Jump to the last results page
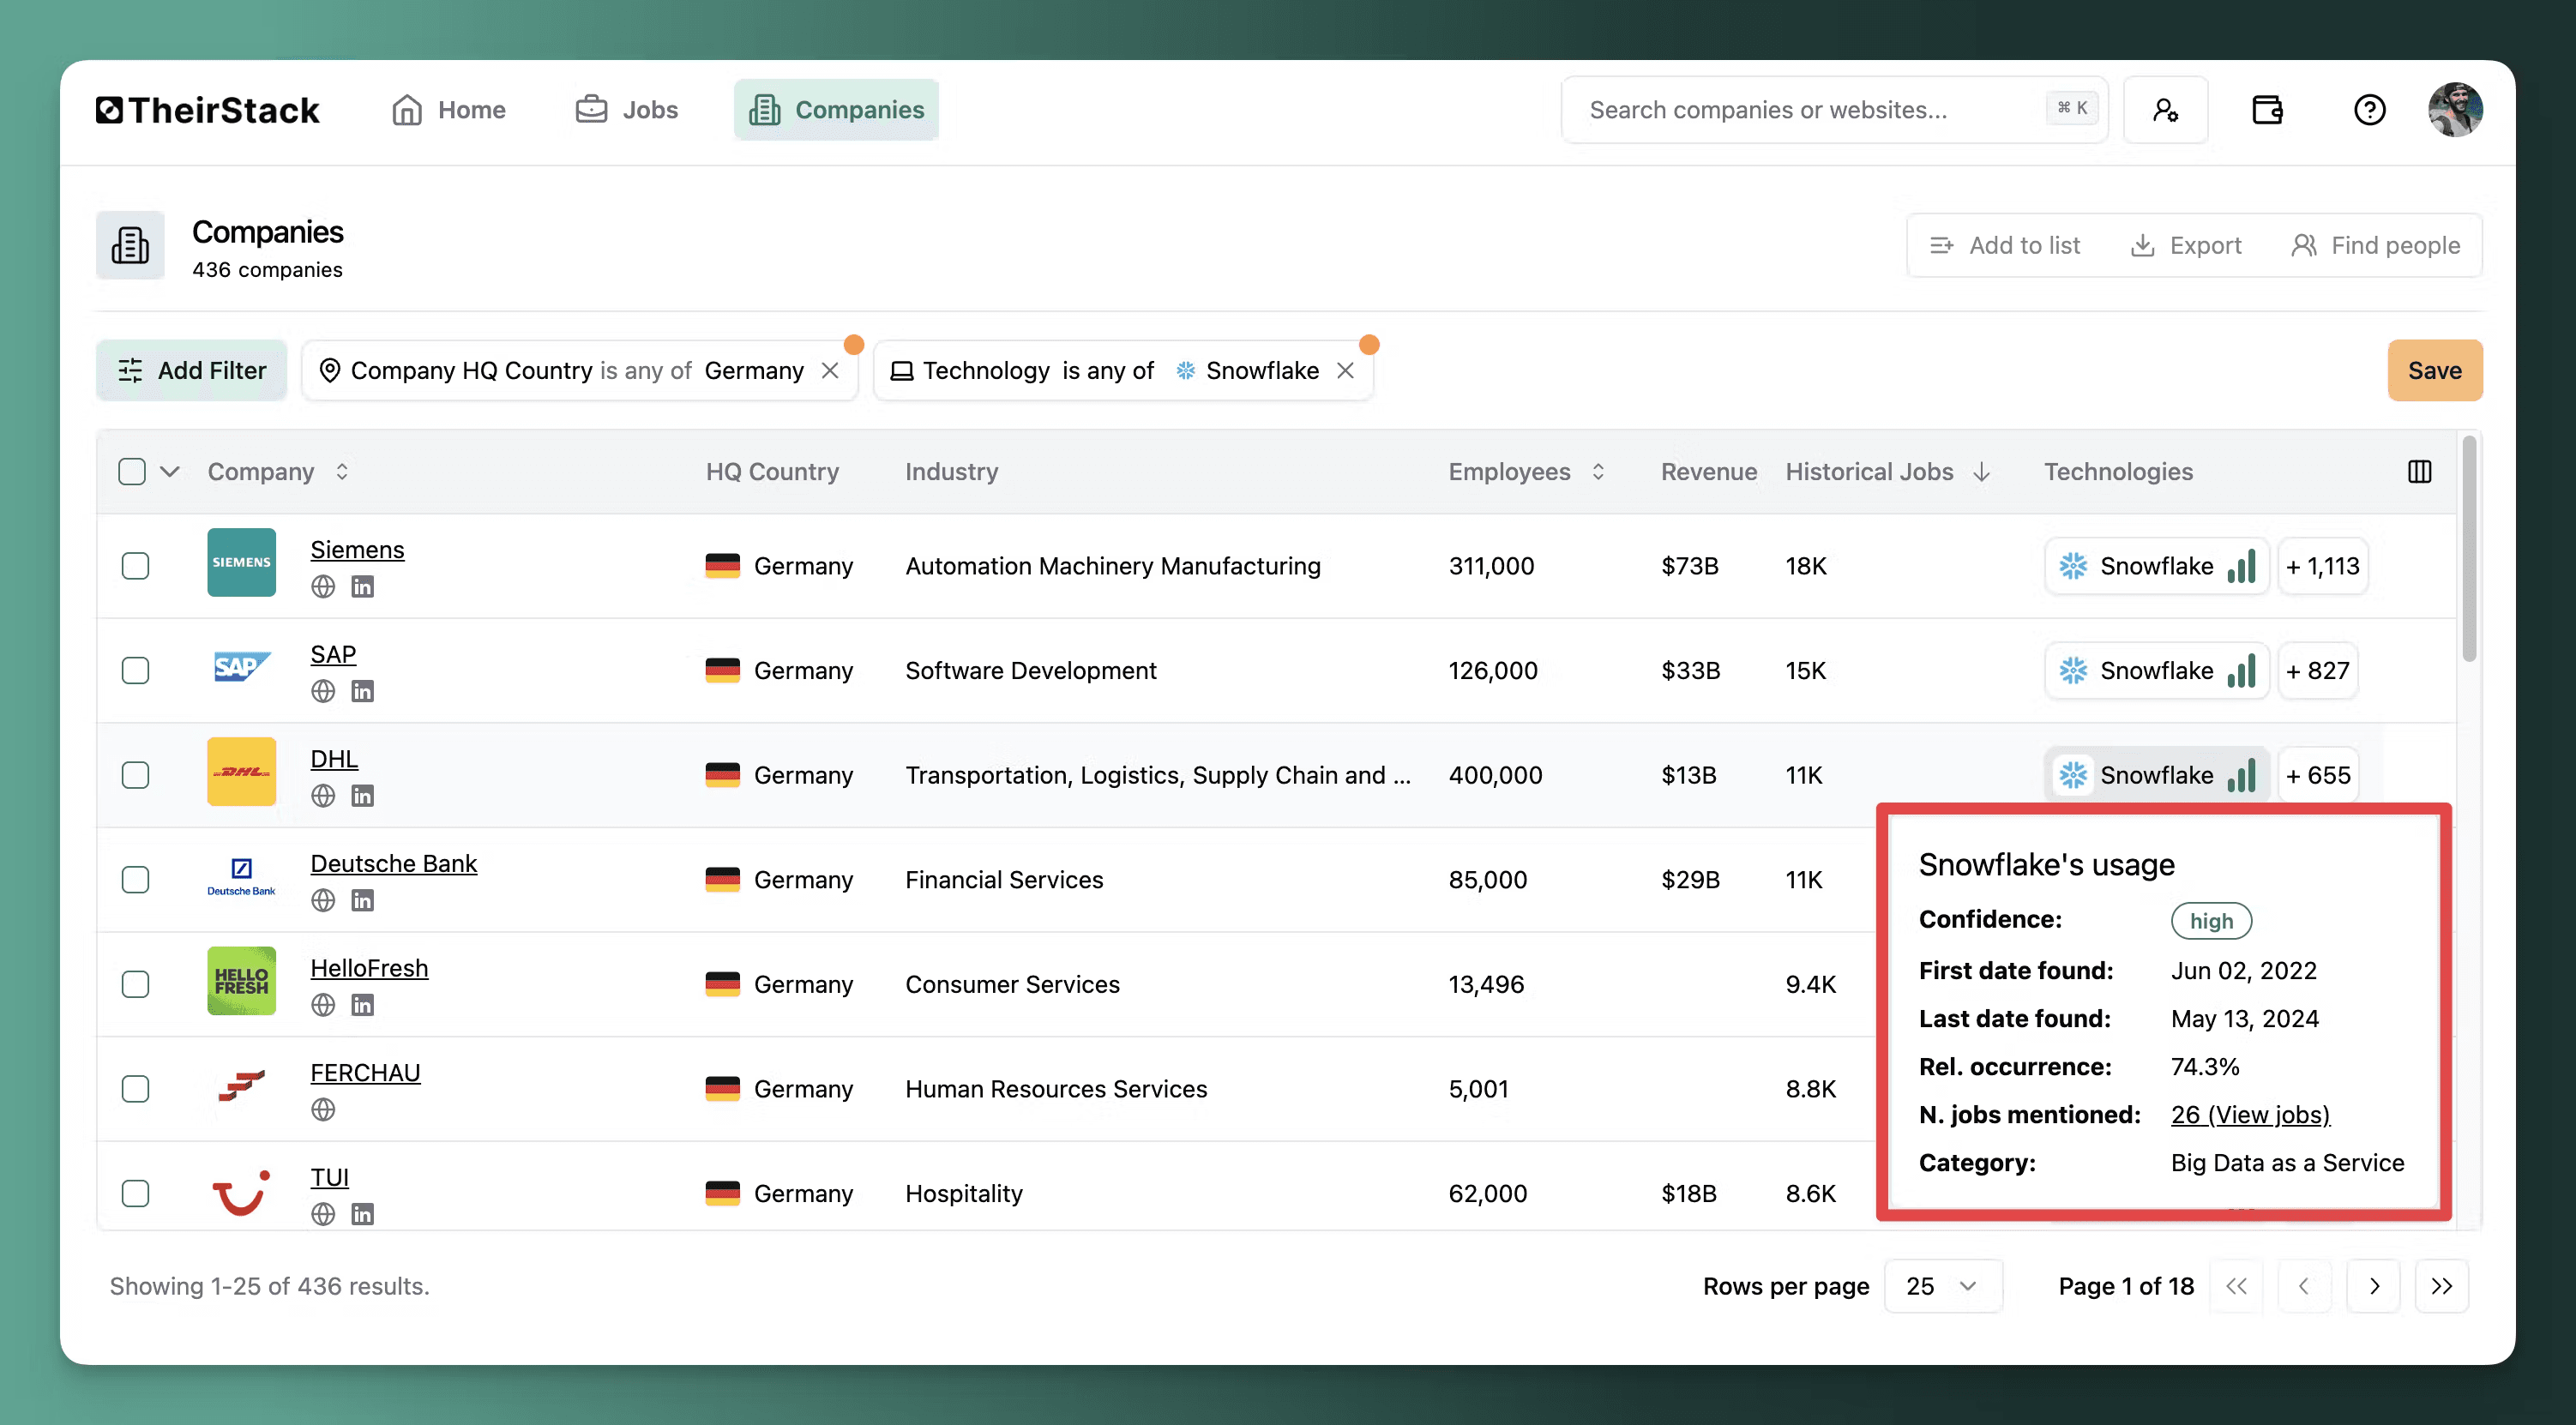This screenshot has height=1425, width=2576. tap(2442, 1287)
